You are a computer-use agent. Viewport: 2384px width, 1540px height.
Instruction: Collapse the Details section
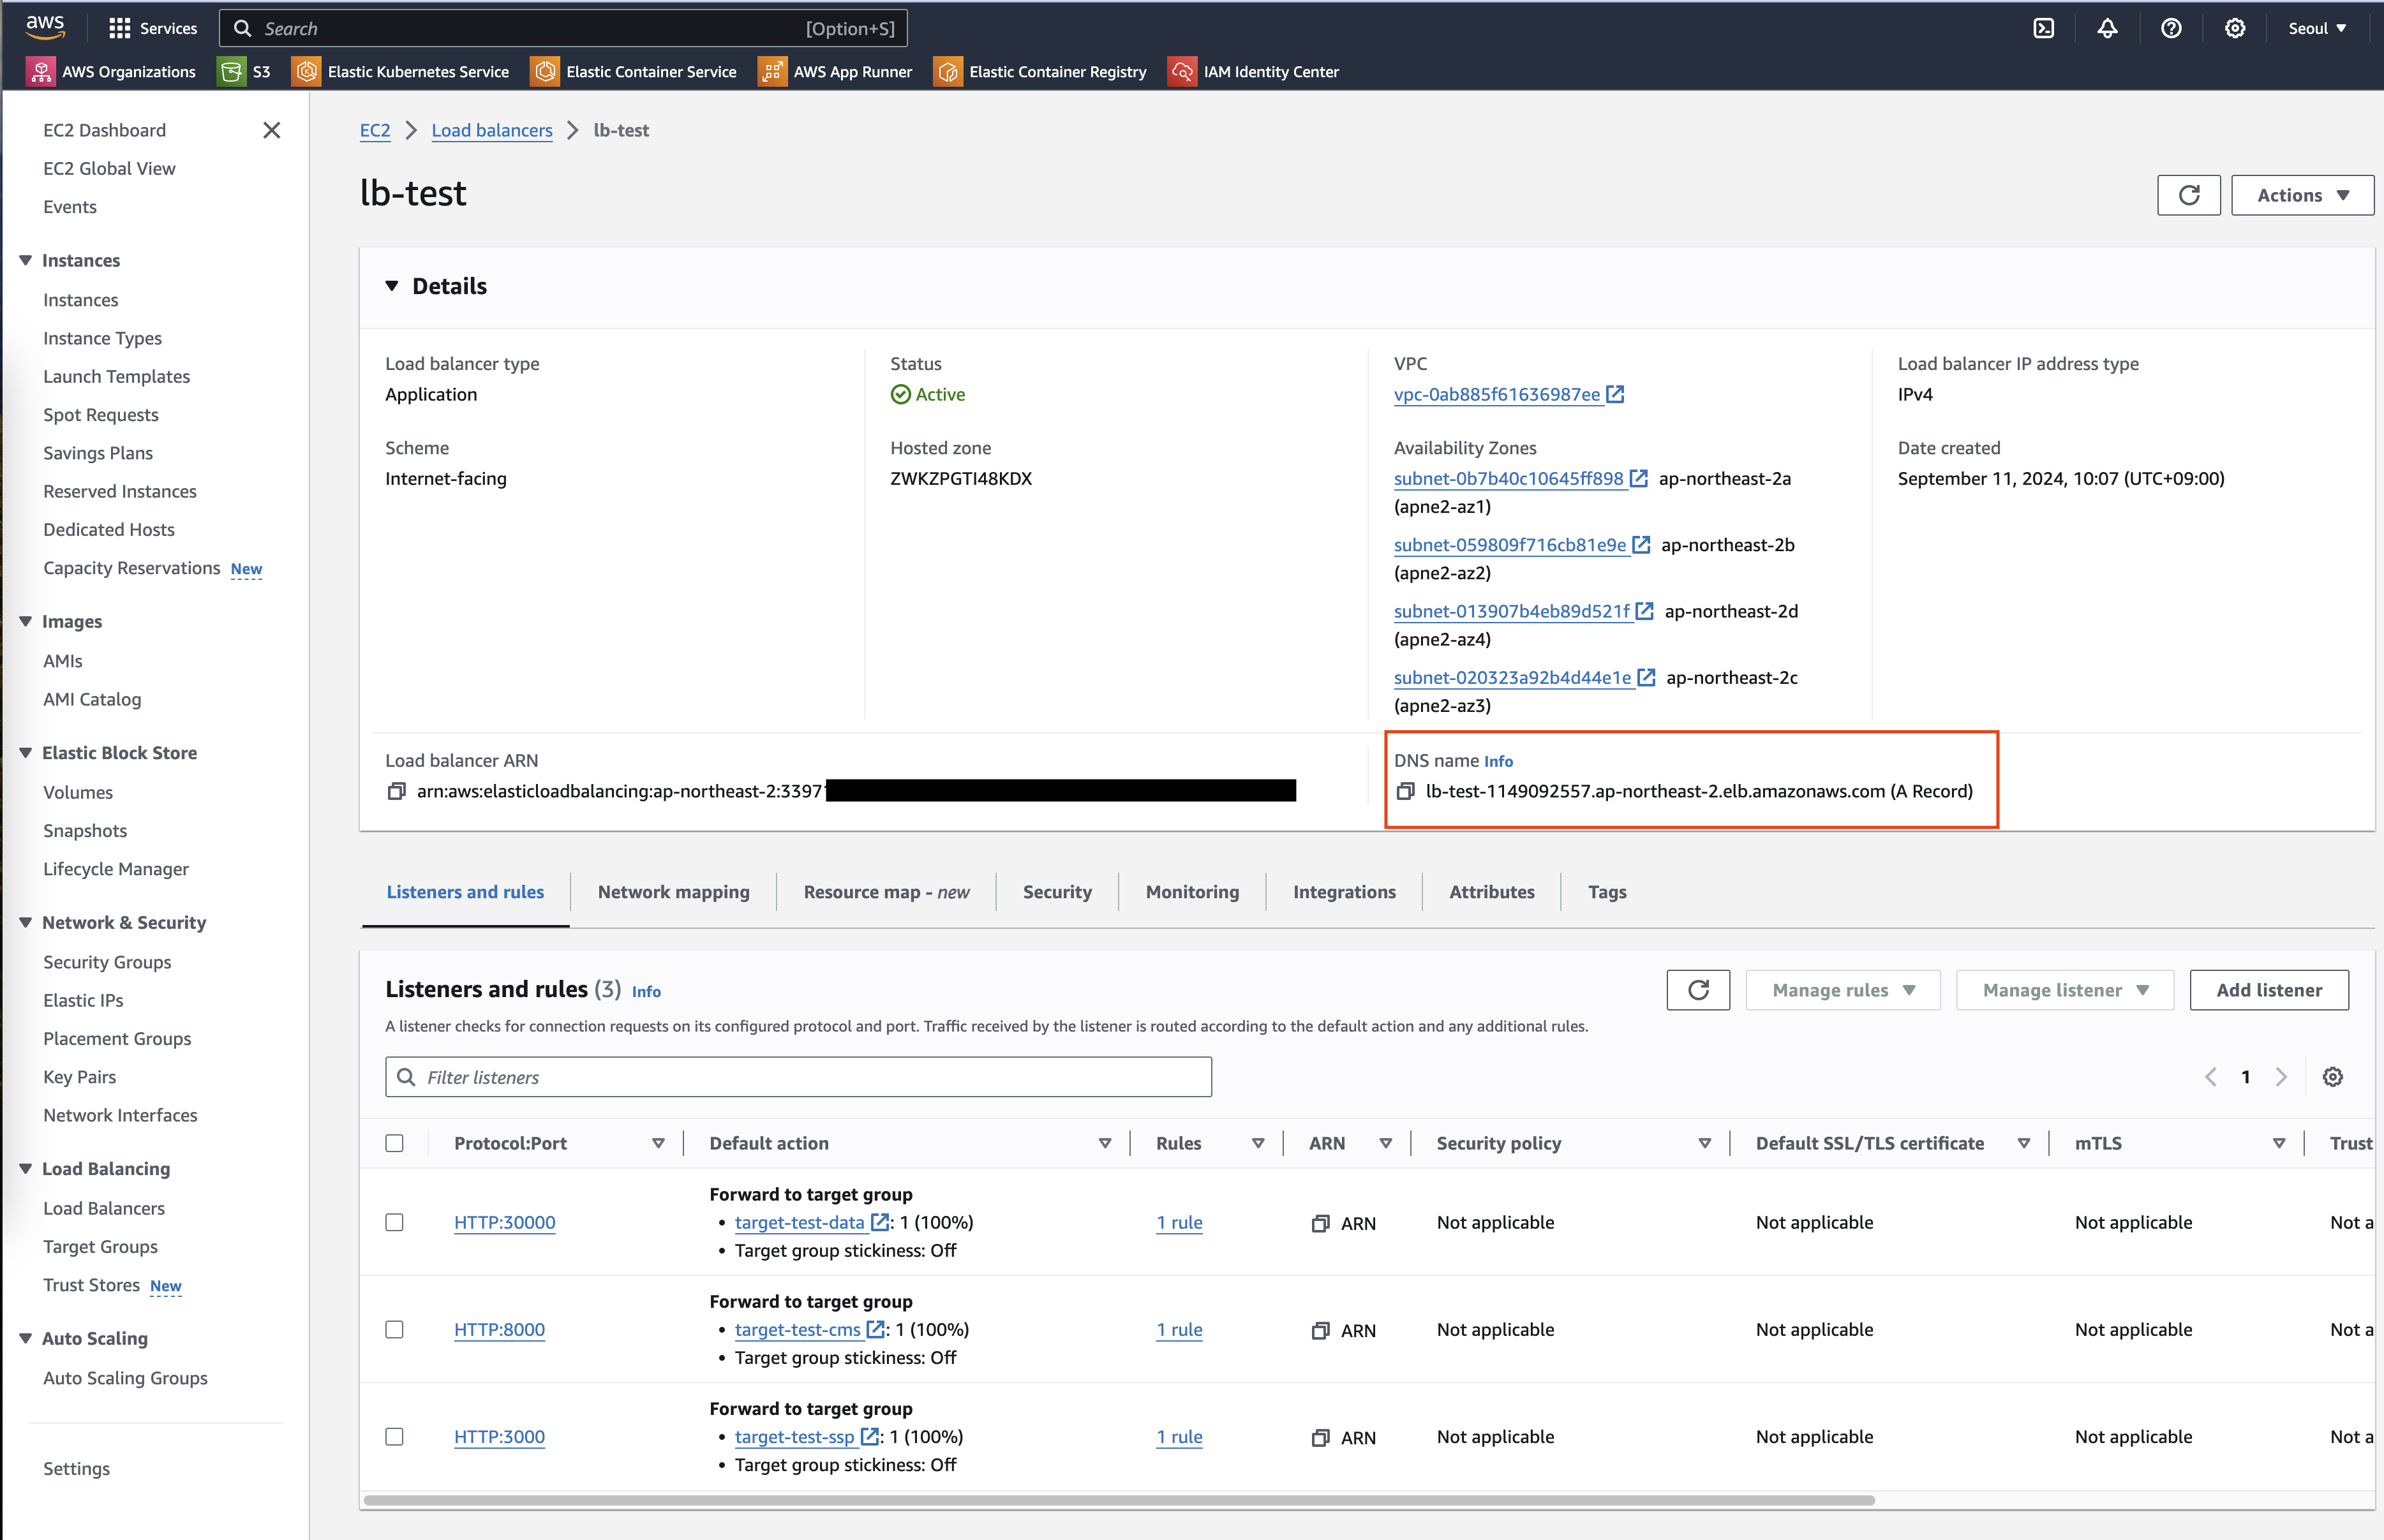click(392, 286)
